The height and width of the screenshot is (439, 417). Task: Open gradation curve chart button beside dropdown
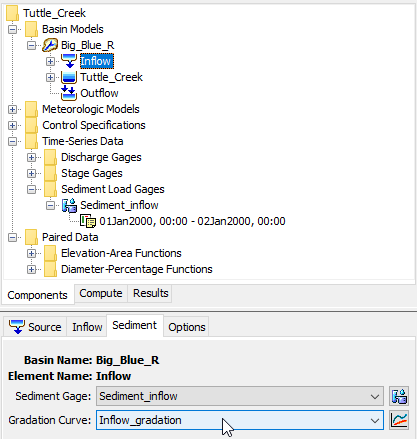coord(399,420)
